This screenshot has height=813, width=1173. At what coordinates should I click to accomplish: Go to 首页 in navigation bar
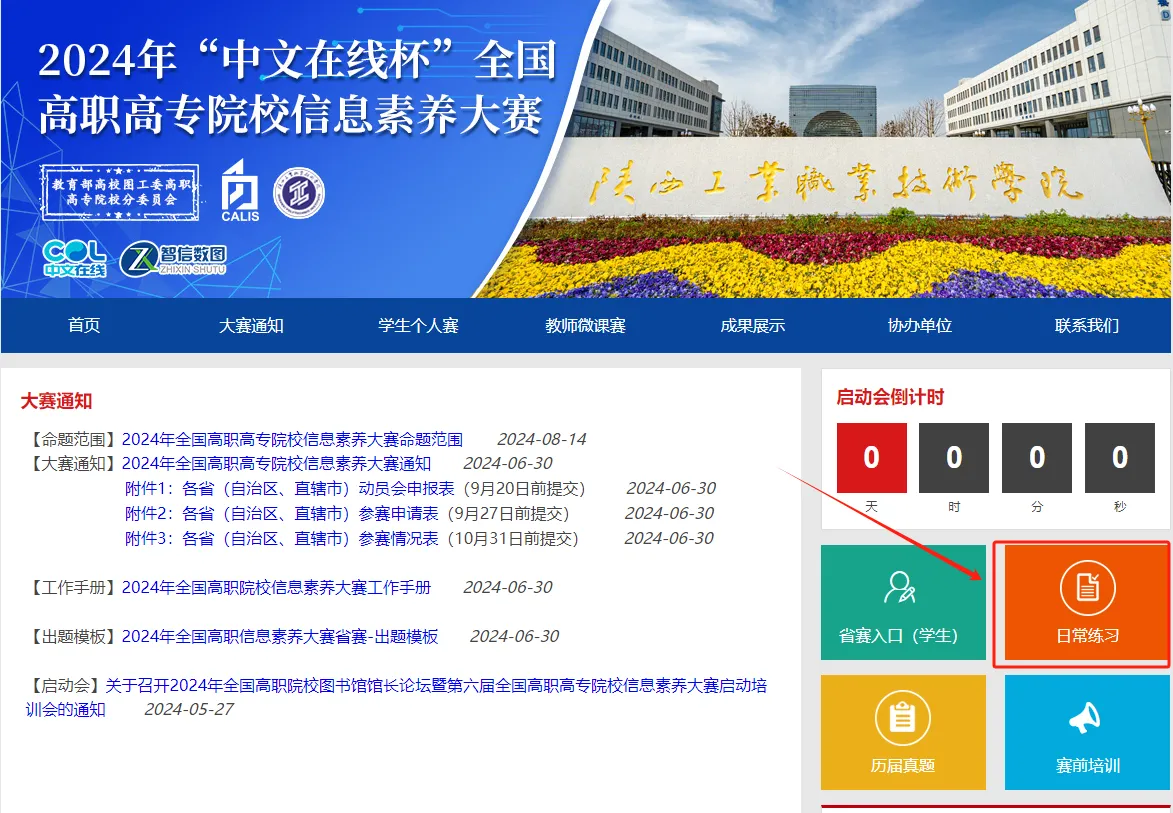click(84, 325)
